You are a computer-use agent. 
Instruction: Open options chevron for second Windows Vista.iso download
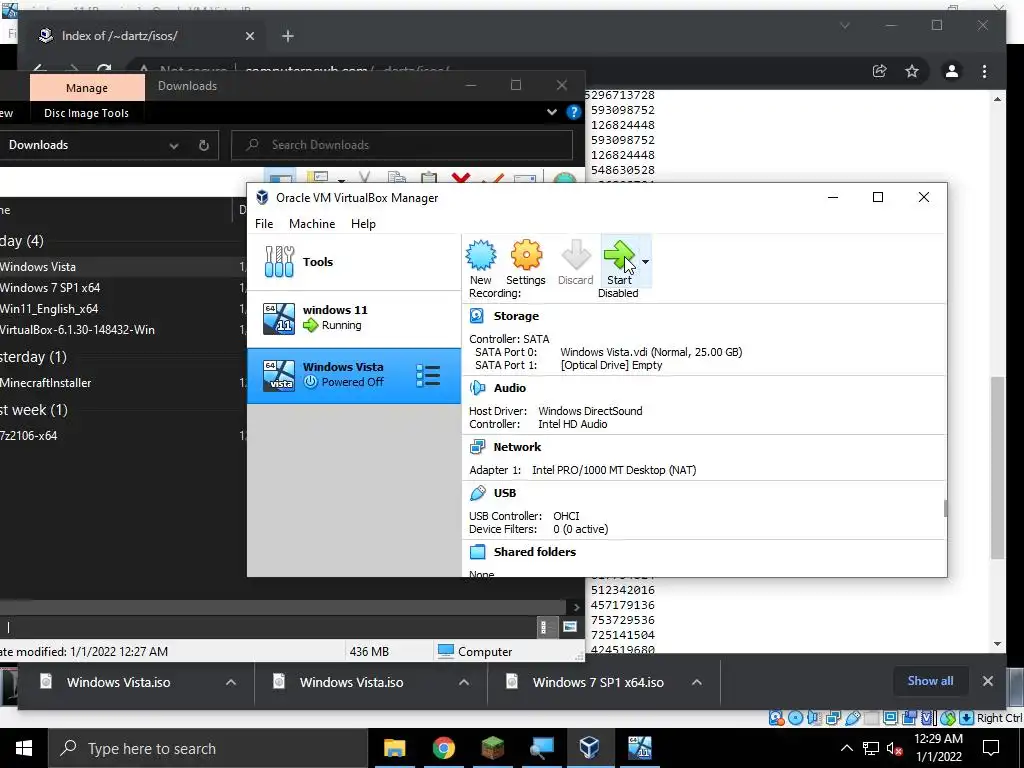click(x=464, y=682)
